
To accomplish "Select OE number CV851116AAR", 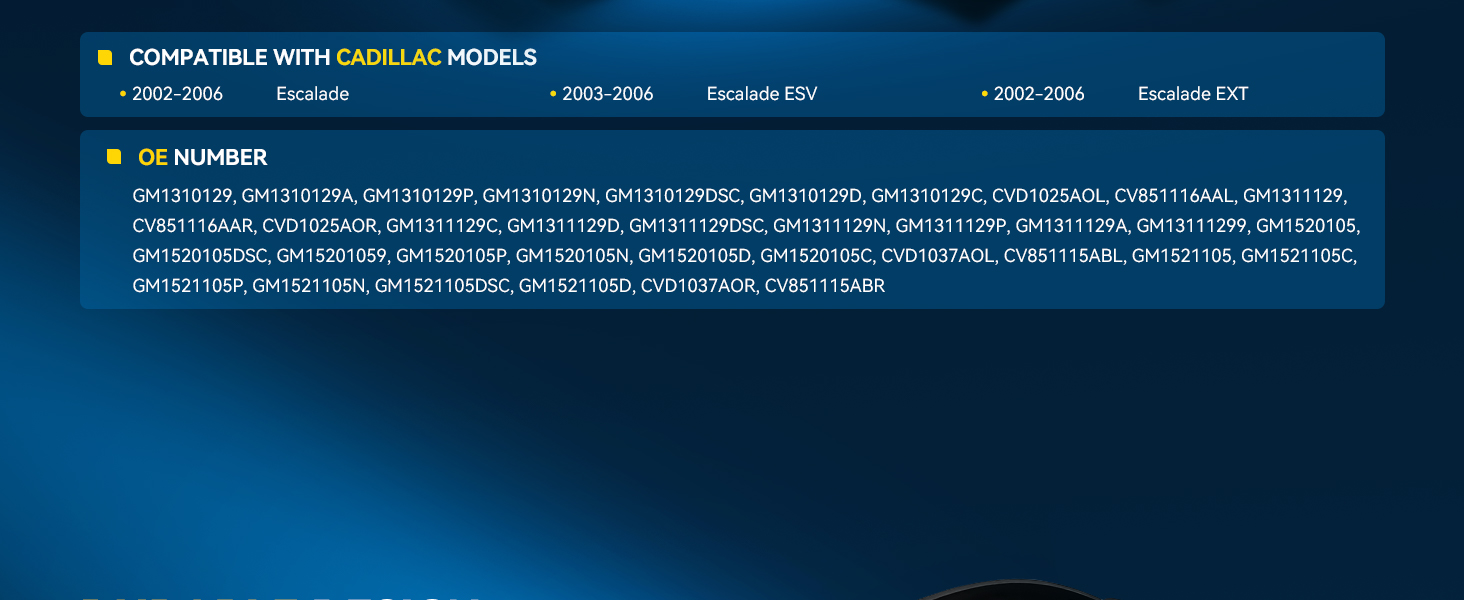I will tap(192, 226).
